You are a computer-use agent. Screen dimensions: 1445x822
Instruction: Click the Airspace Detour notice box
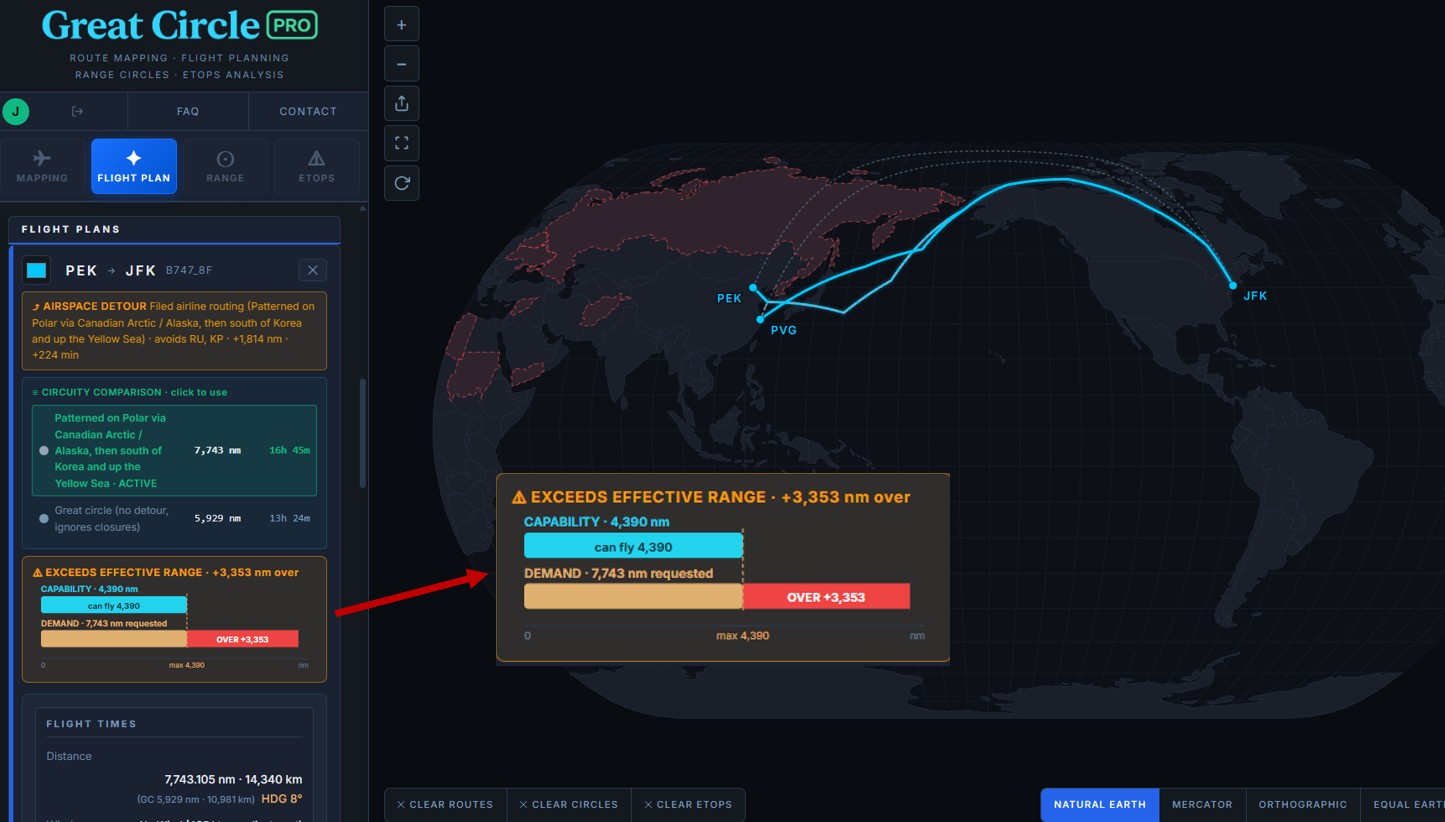point(174,331)
